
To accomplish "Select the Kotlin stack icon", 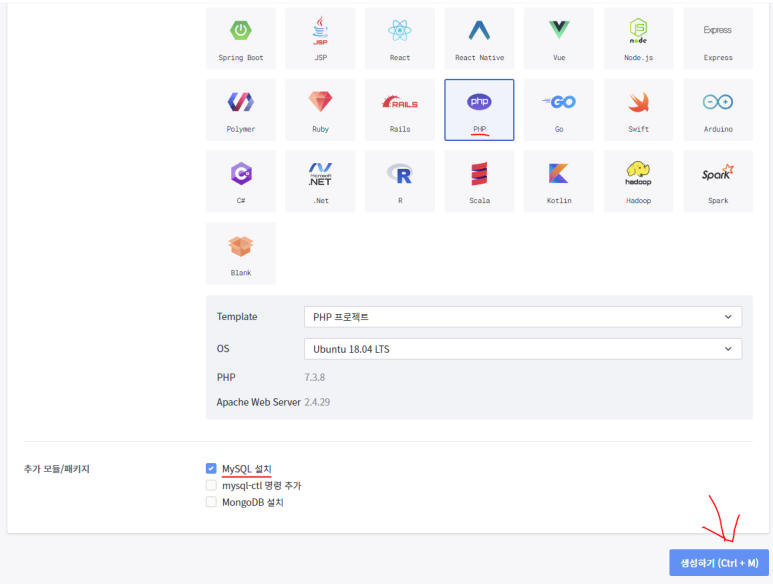I will point(559,173).
